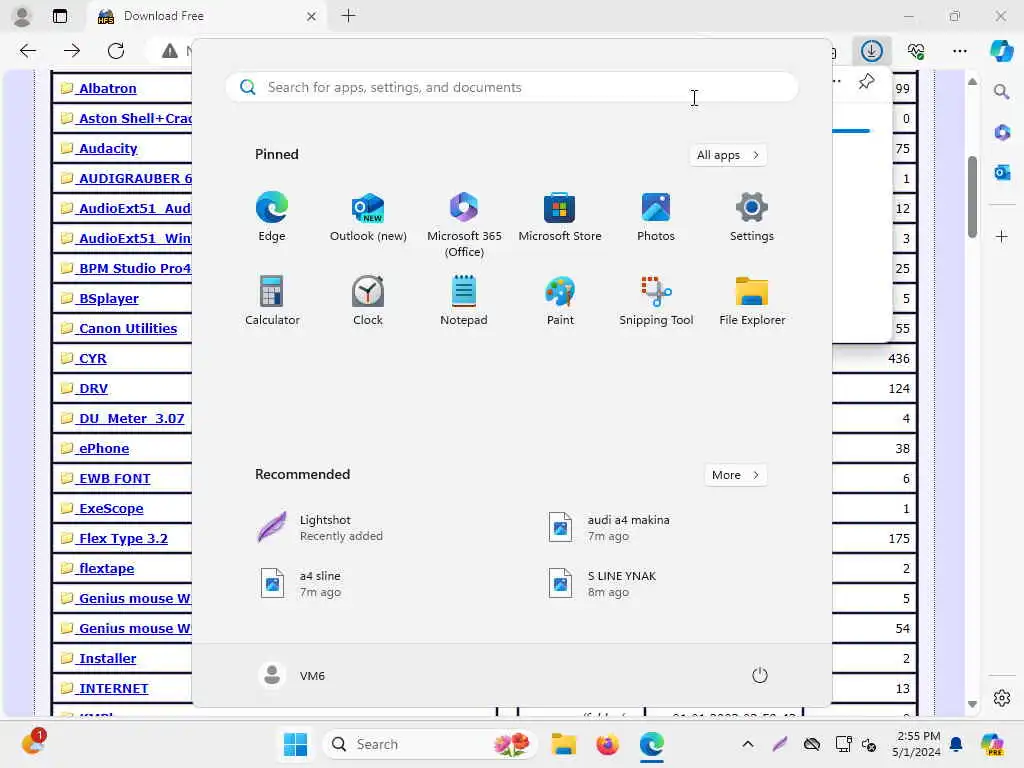The height and width of the screenshot is (768, 1024).
Task: Click the taskbar Search box
Action: click(430, 744)
